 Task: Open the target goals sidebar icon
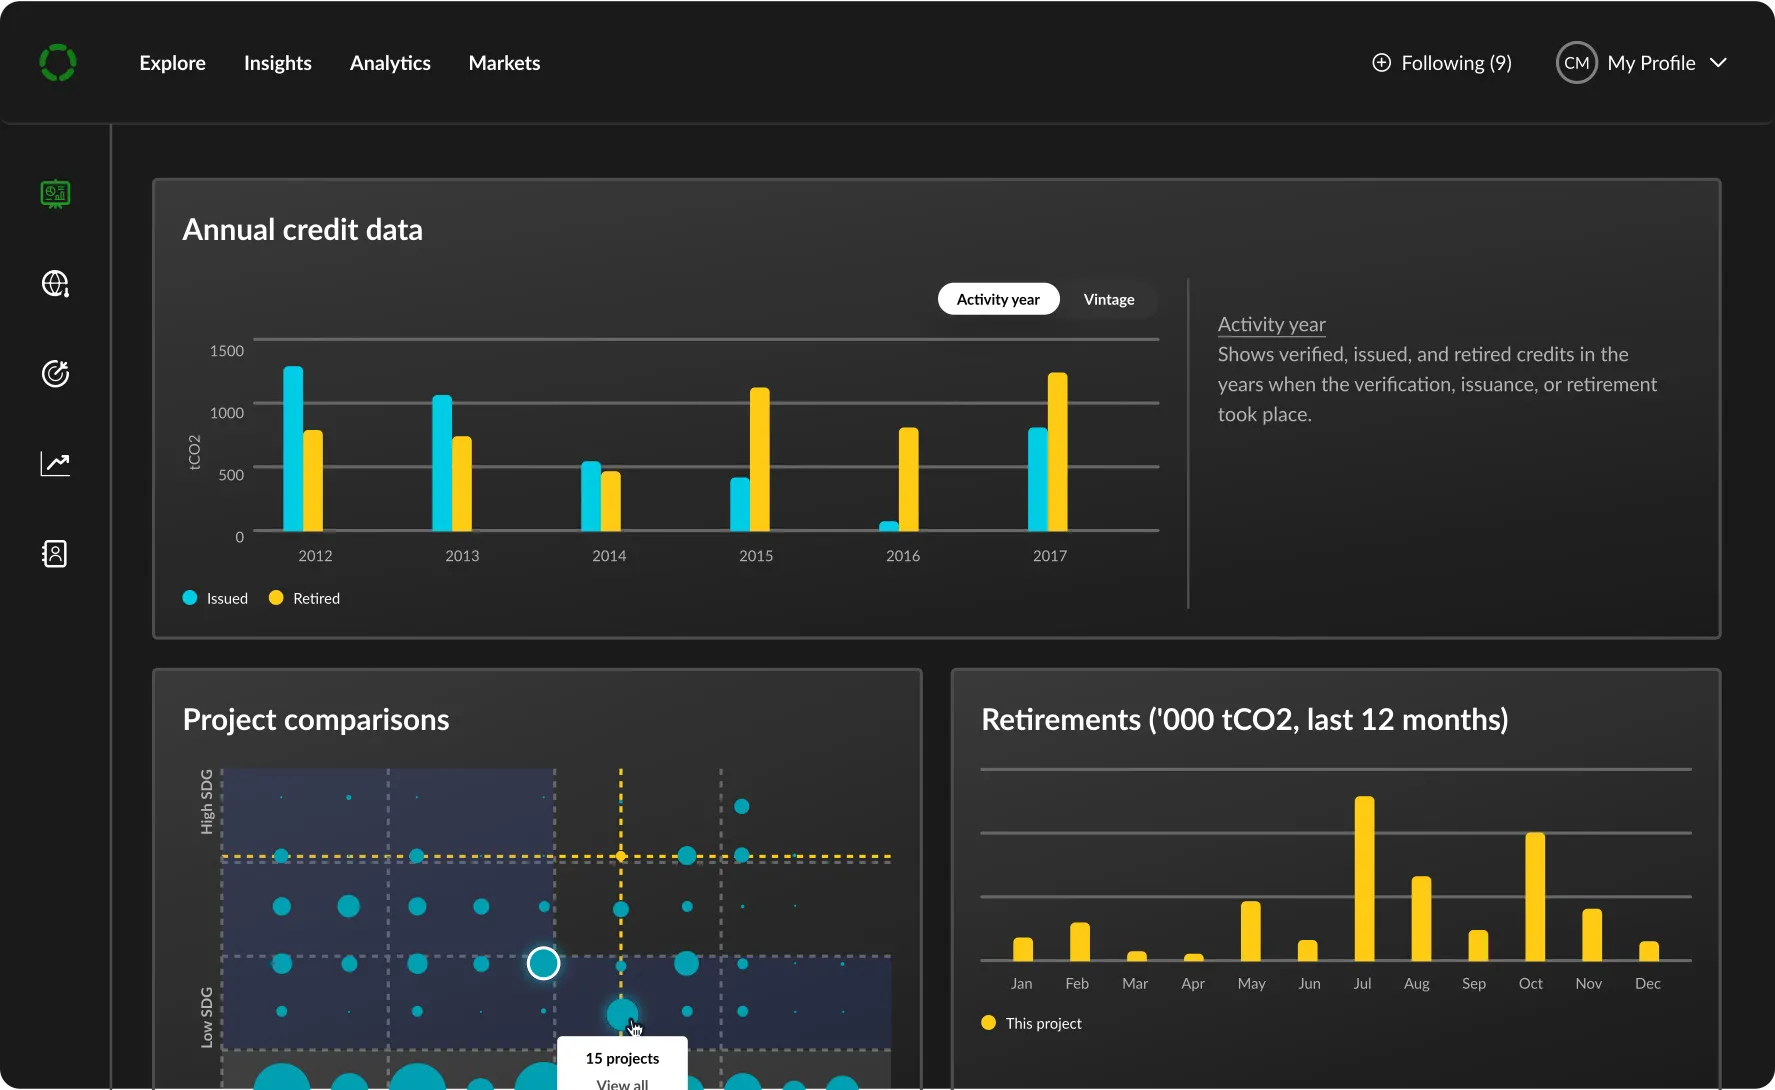tap(55, 373)
